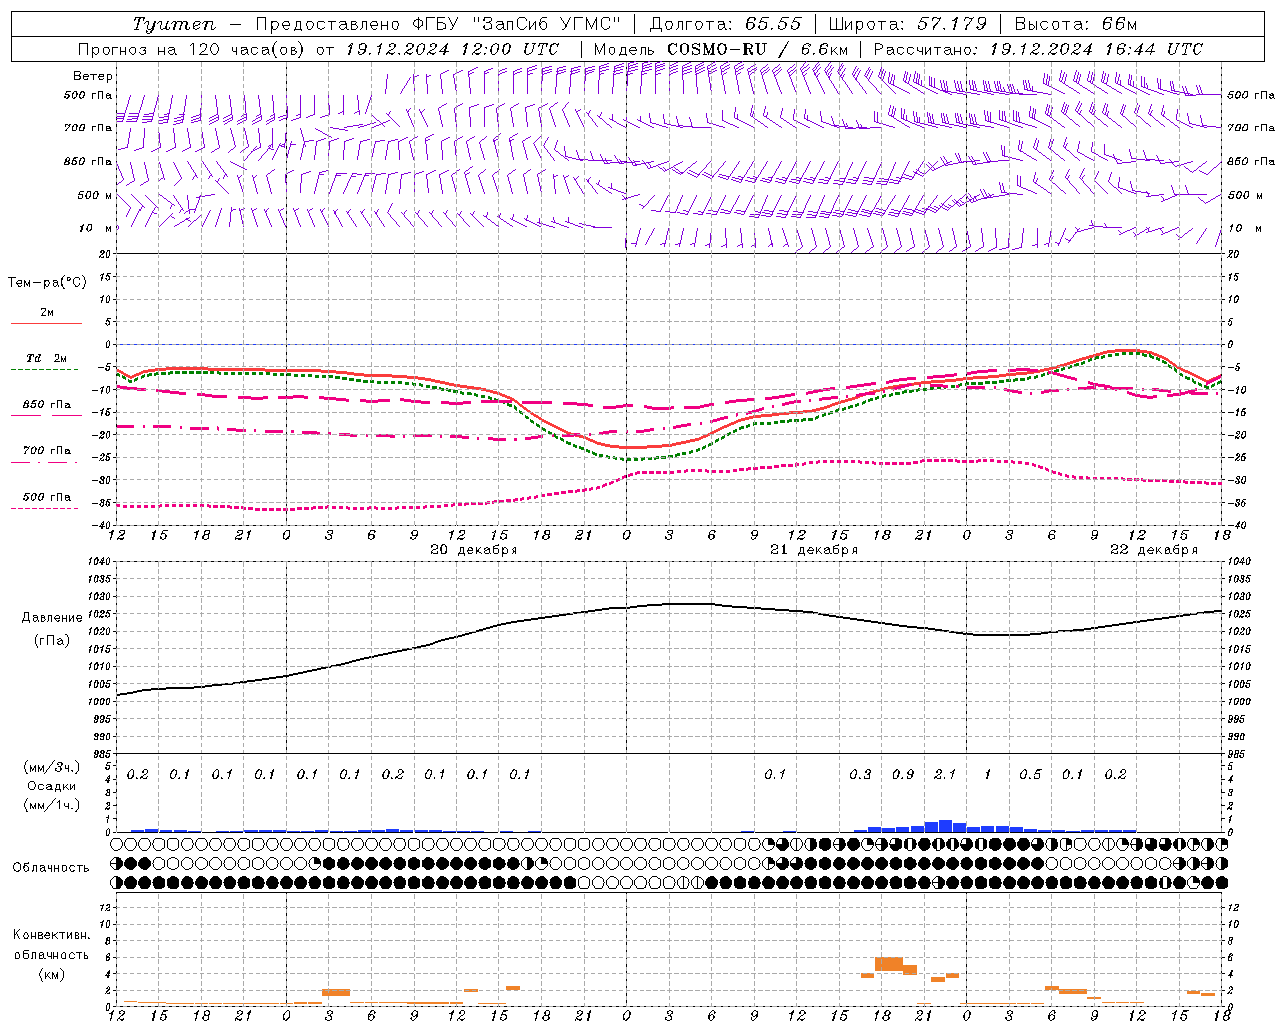This screenshot has width=1280, height=1024.
Task: Click the "Осадки" precipitation label
Action: click(51, 786)
